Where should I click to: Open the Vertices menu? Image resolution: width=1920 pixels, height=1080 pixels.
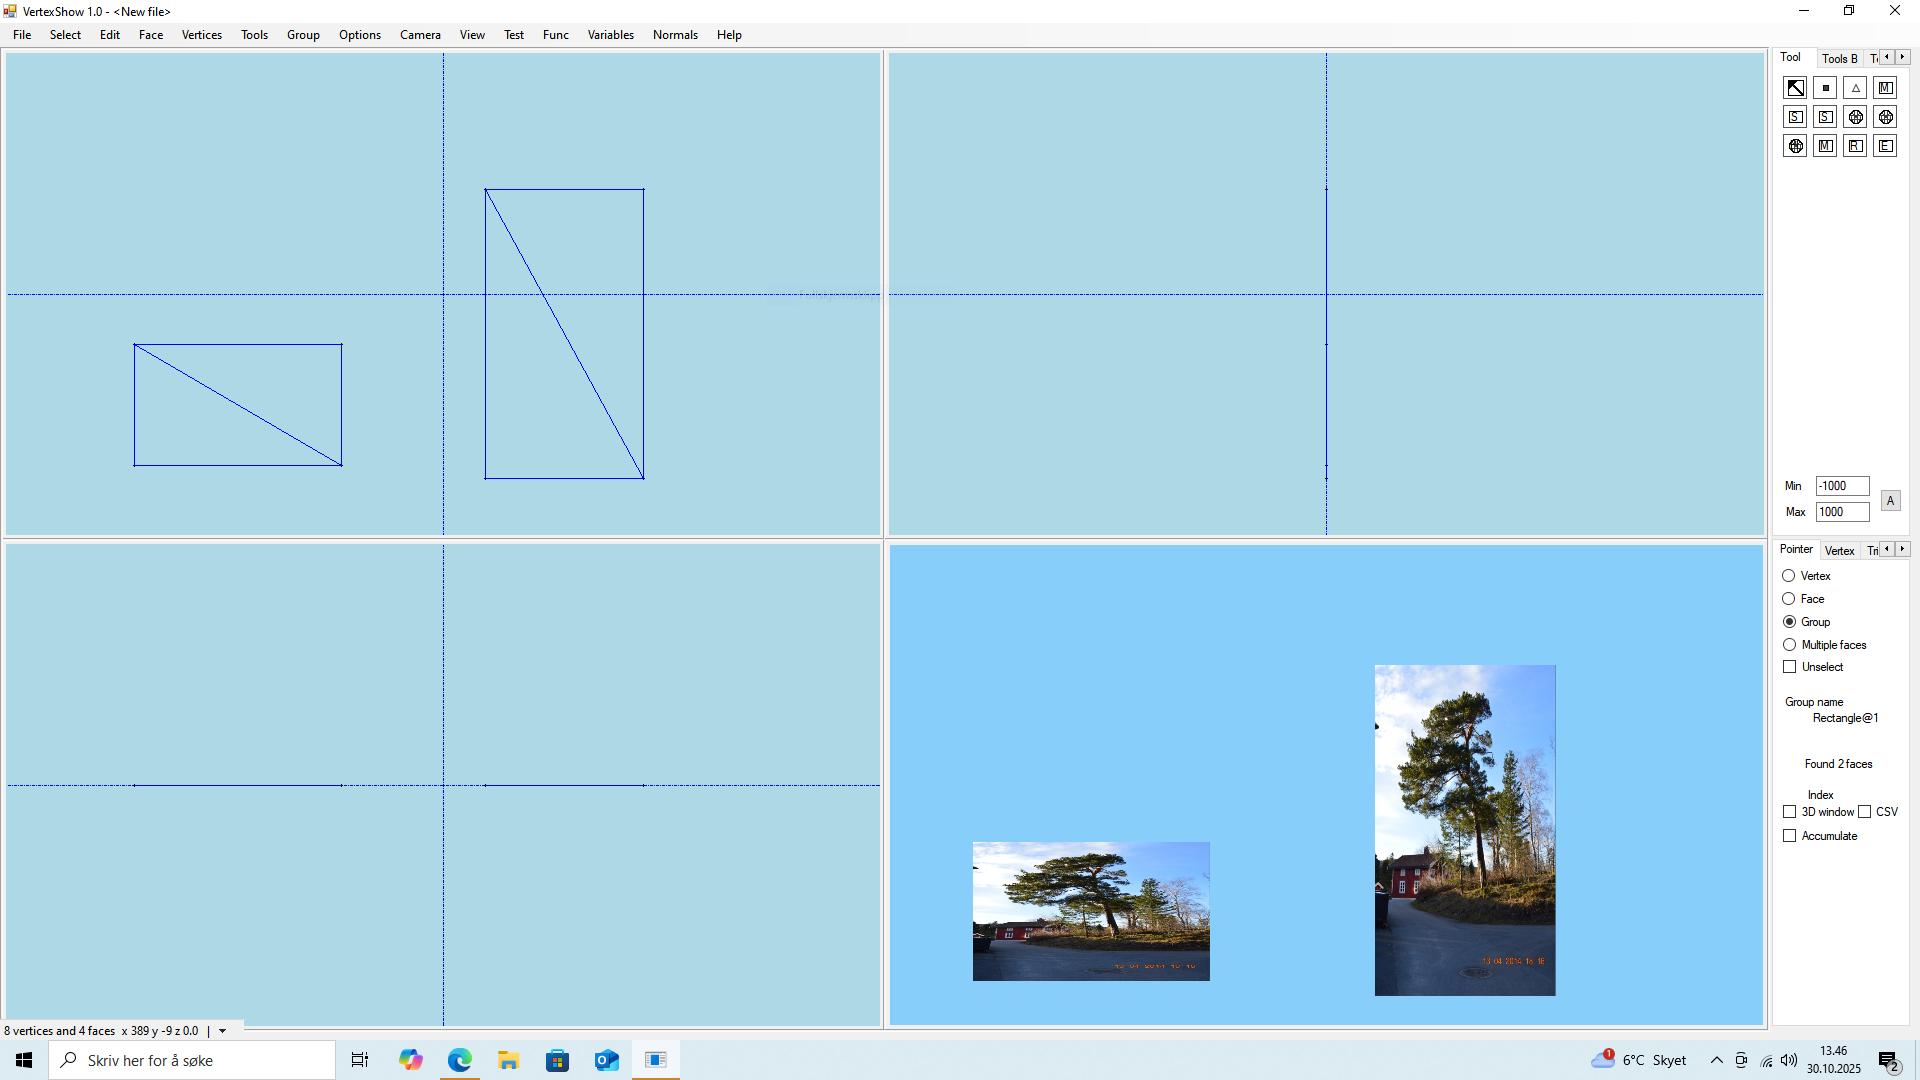(201, 35)
